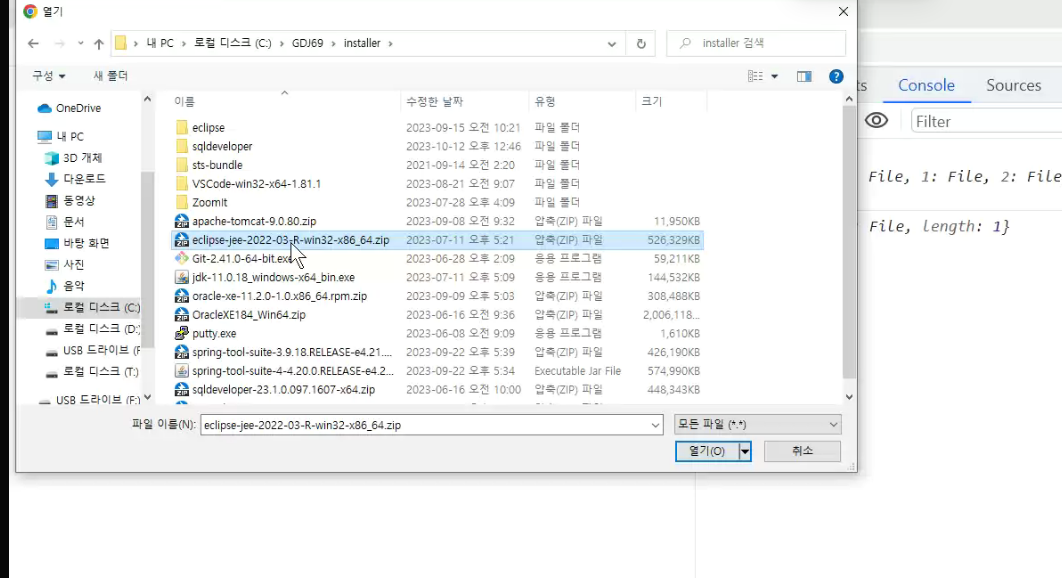Open the 모든 파일 file type dropdown
Image resolution: width=1062 pixels, height=578 pixels.
click(758, 424)
